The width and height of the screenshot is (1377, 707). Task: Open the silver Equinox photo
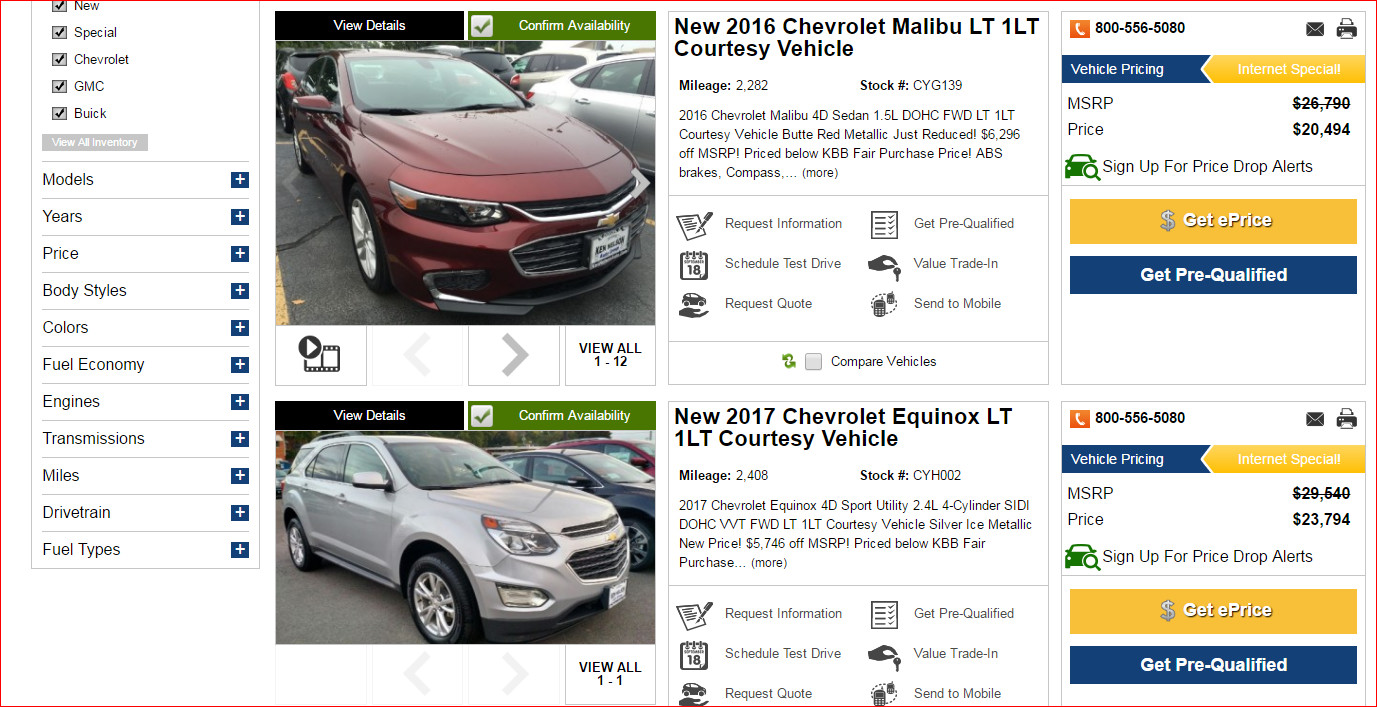pos(465,537)
